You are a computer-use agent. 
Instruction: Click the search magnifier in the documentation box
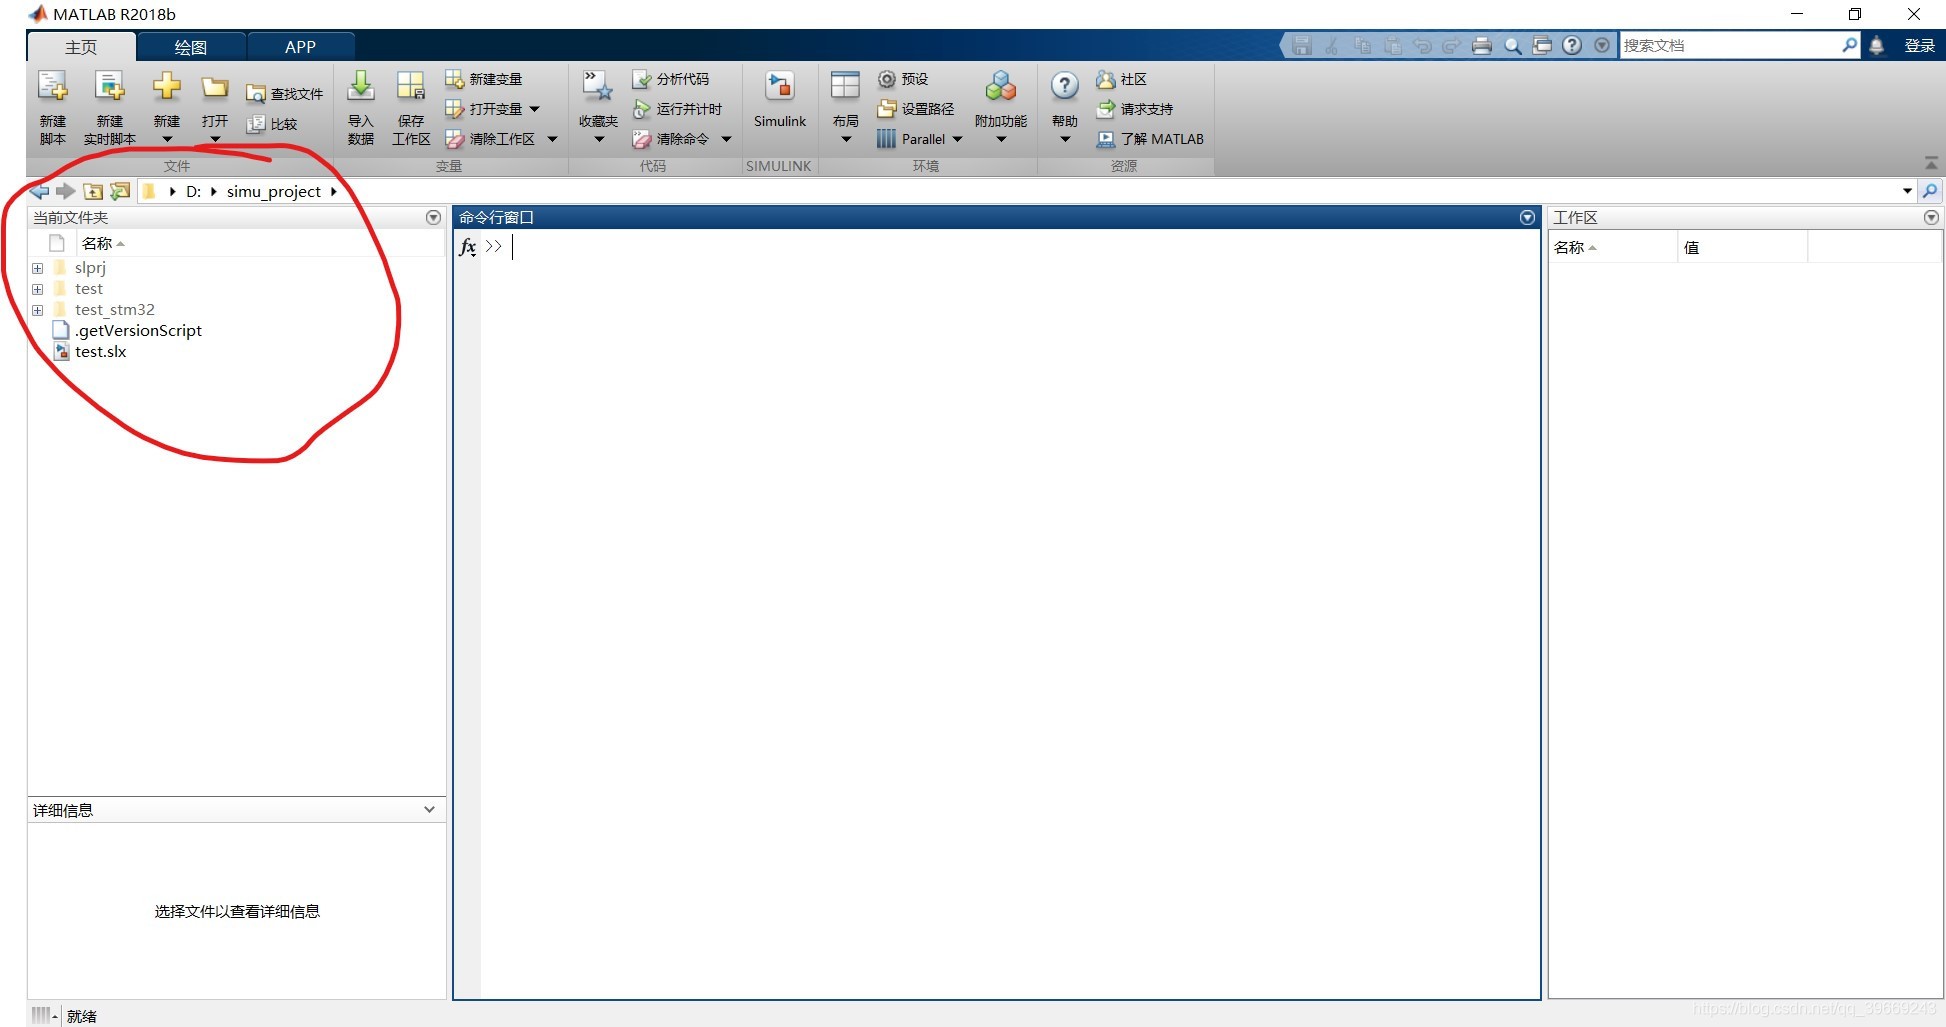pos(1849,45)
